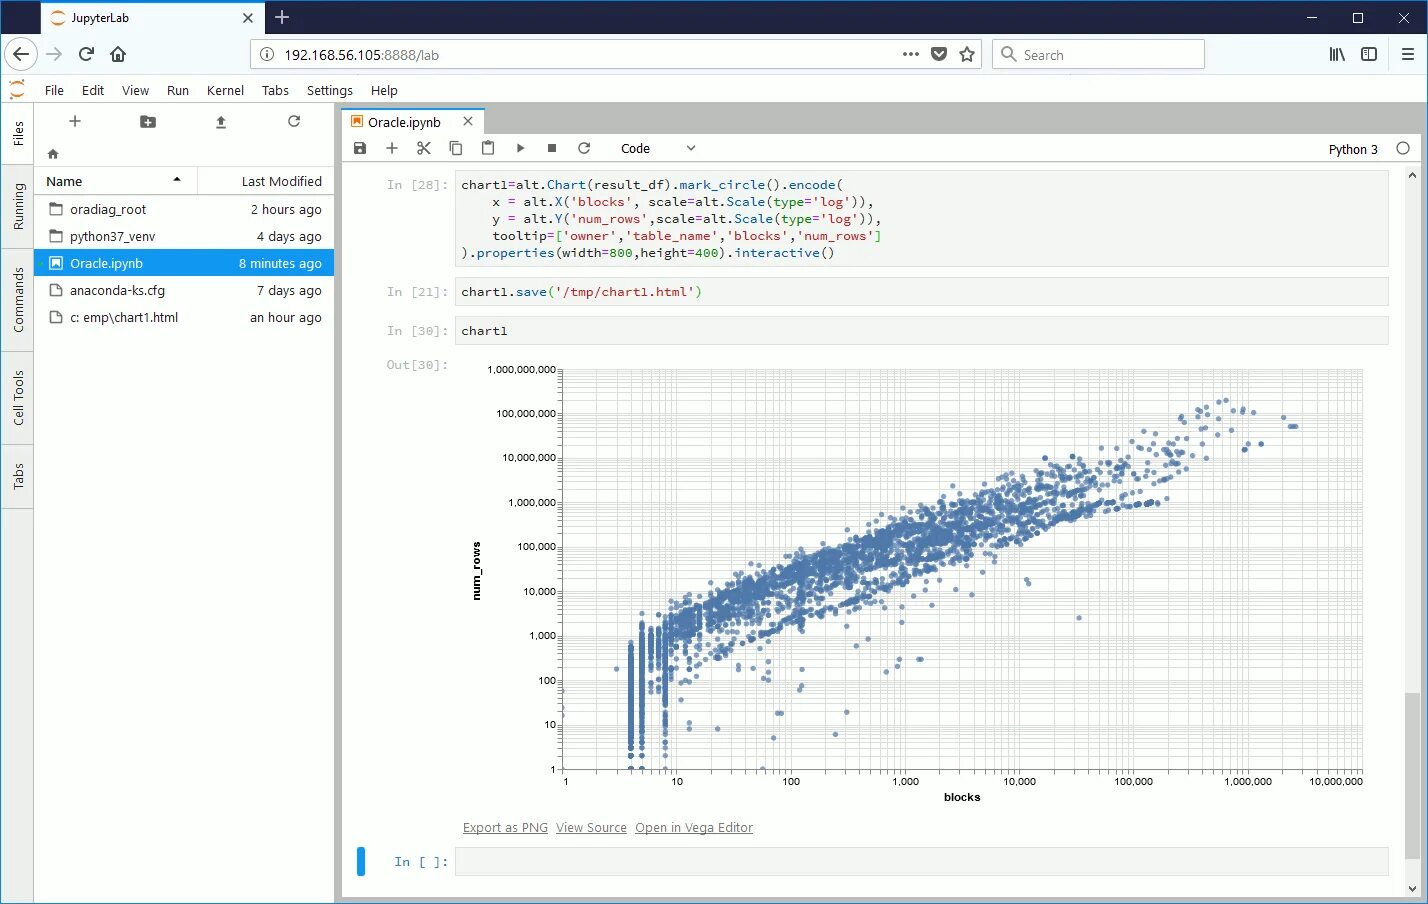
Task: Click the Open in Vega Editor link
Action: 694,827
